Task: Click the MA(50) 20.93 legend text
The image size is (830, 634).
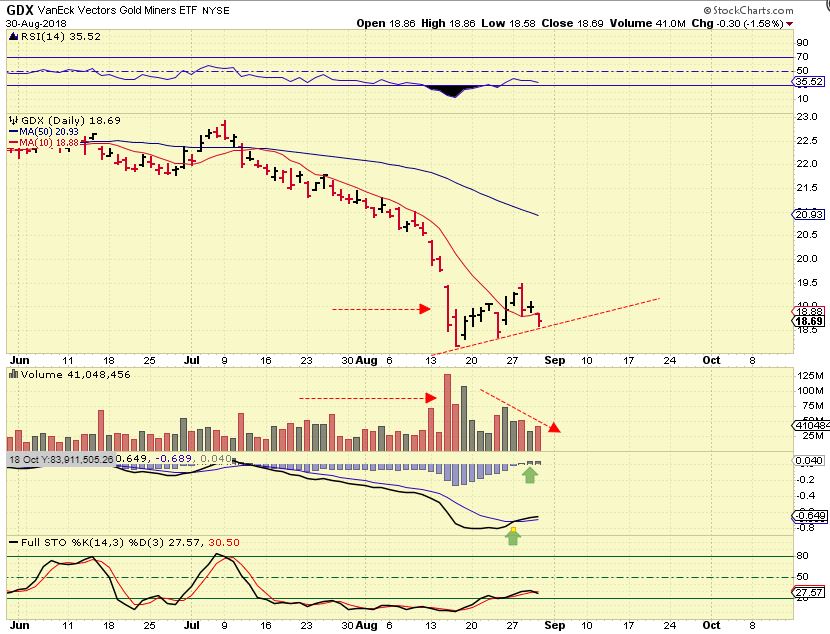Action: click(x=49, y=132)
